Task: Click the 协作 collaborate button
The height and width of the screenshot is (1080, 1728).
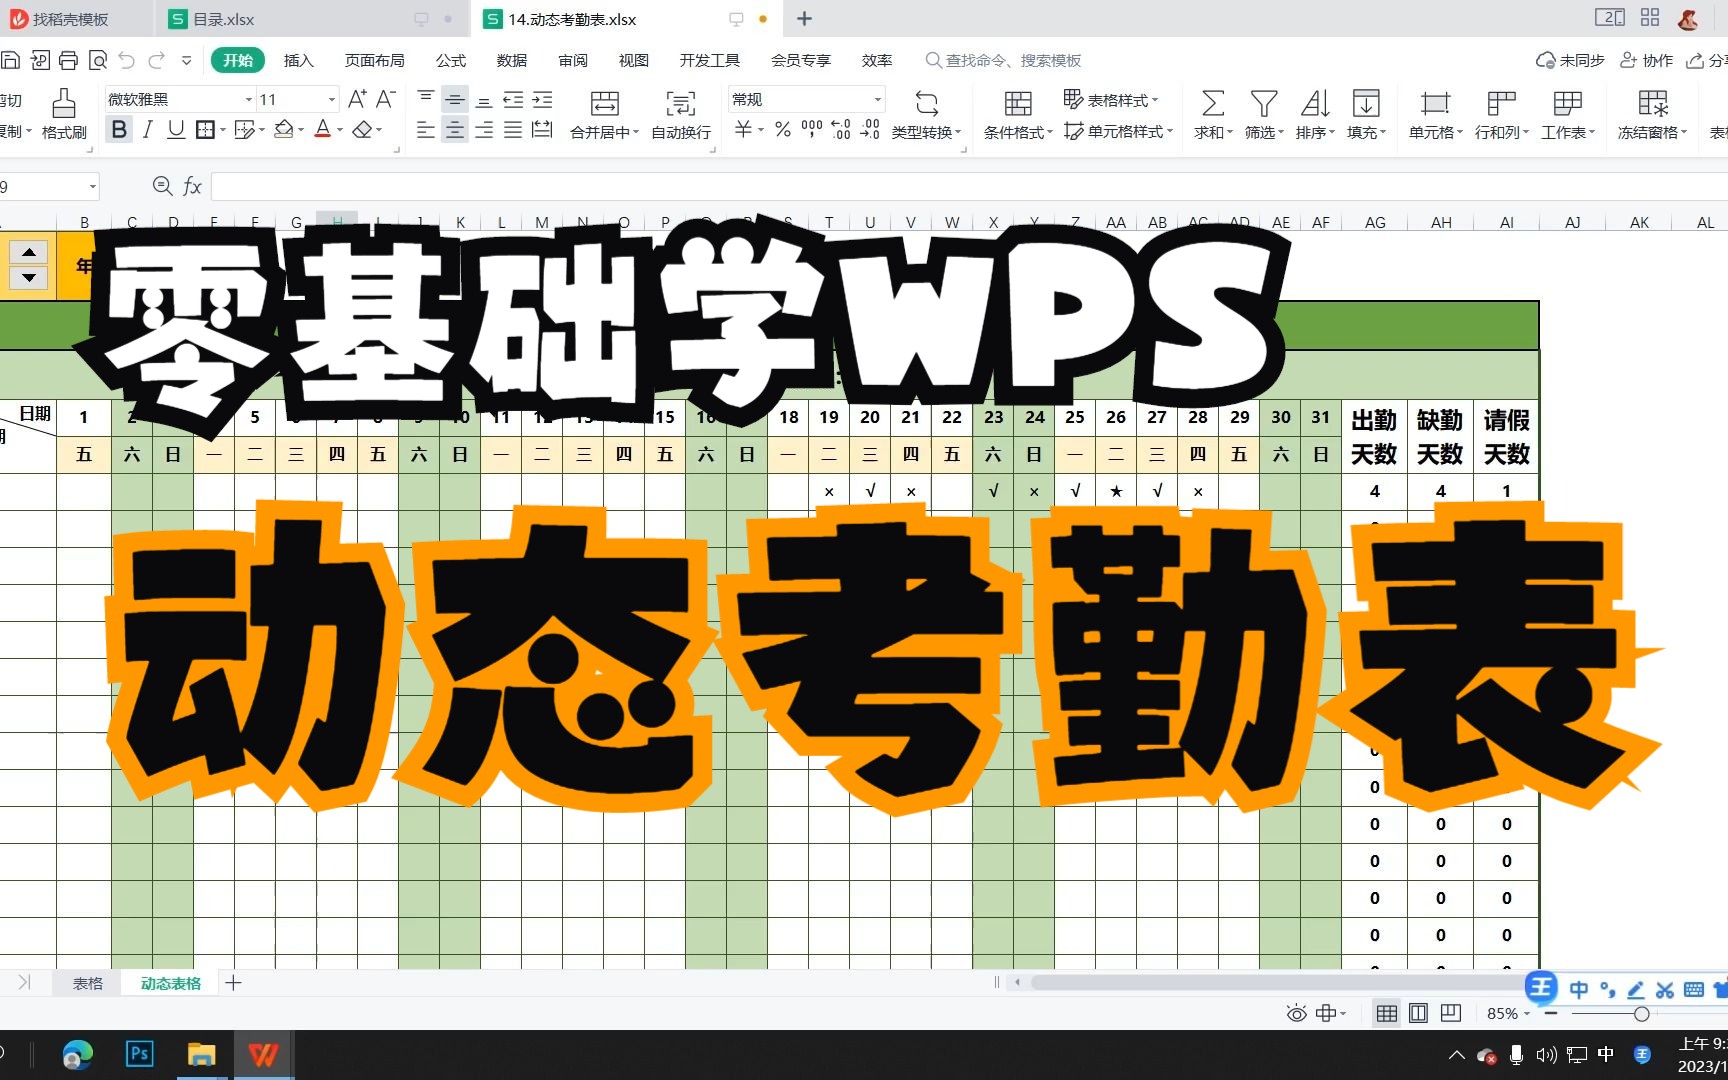Action: (1646, 60)
